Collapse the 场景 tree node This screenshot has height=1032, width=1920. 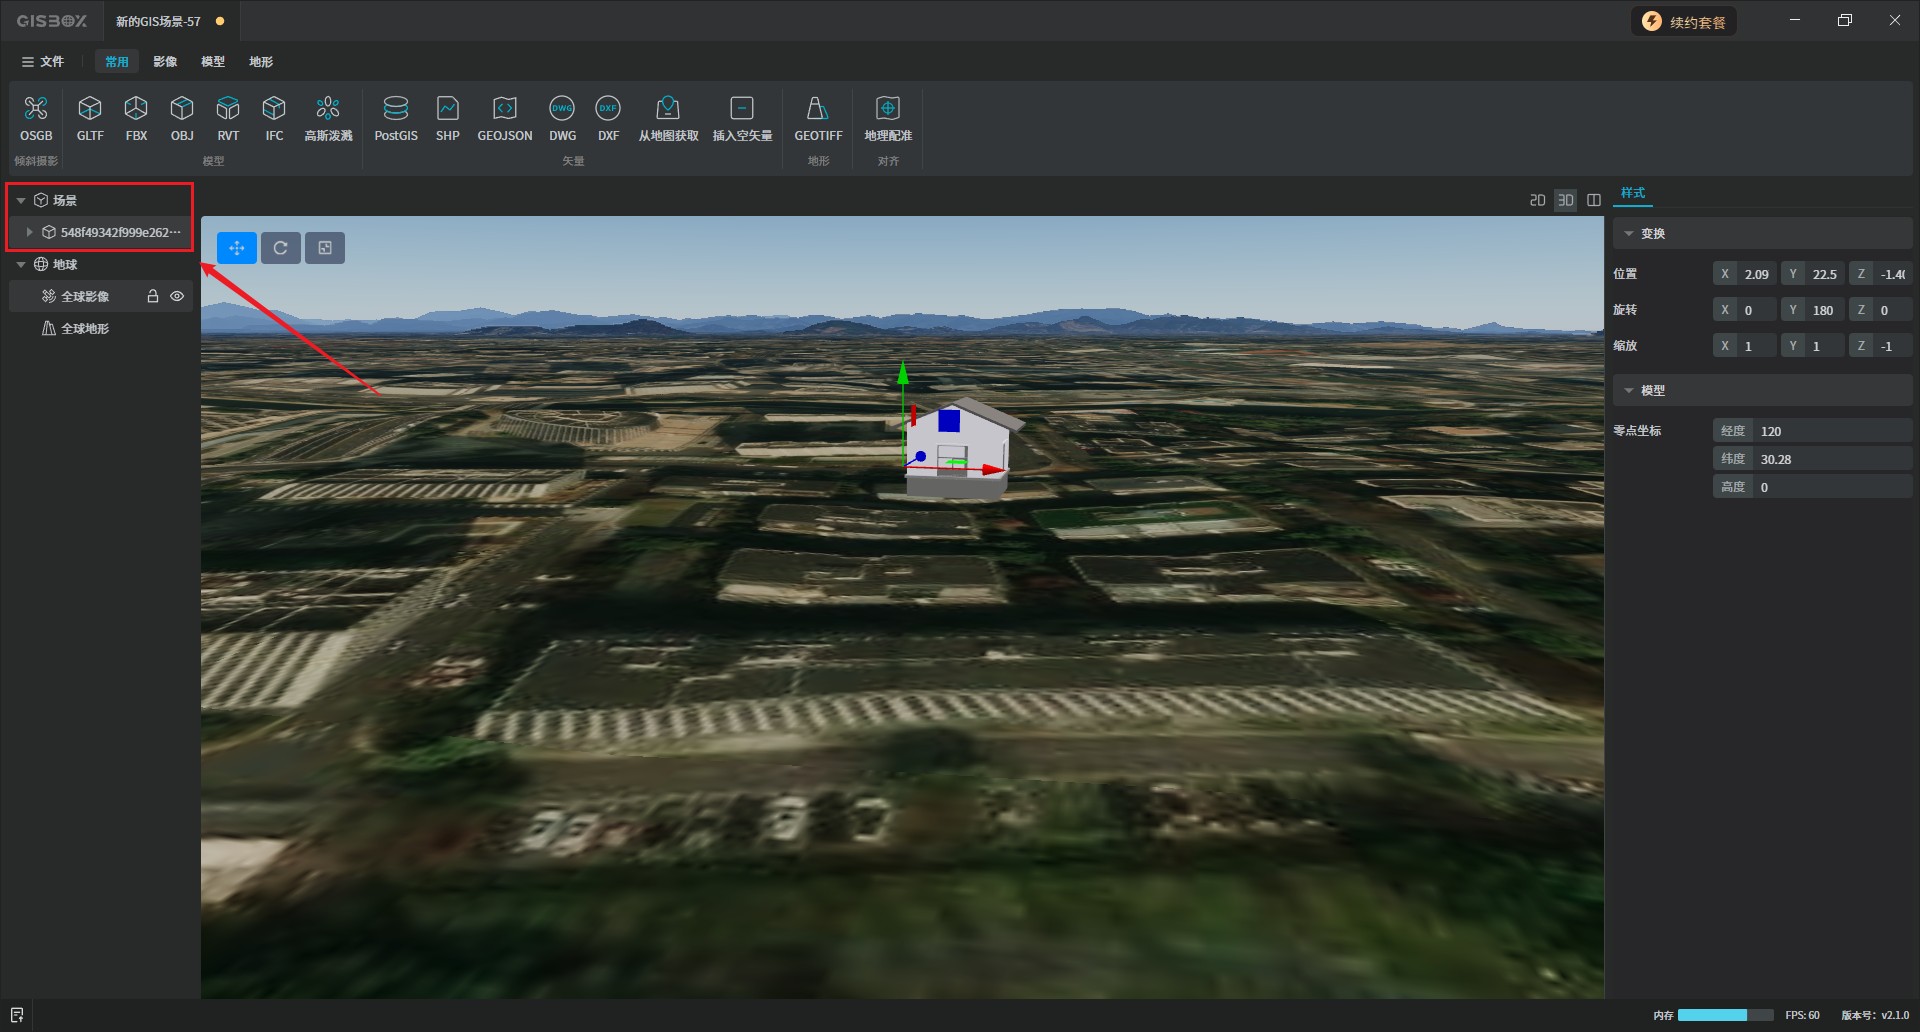click(x=21, y=200)
